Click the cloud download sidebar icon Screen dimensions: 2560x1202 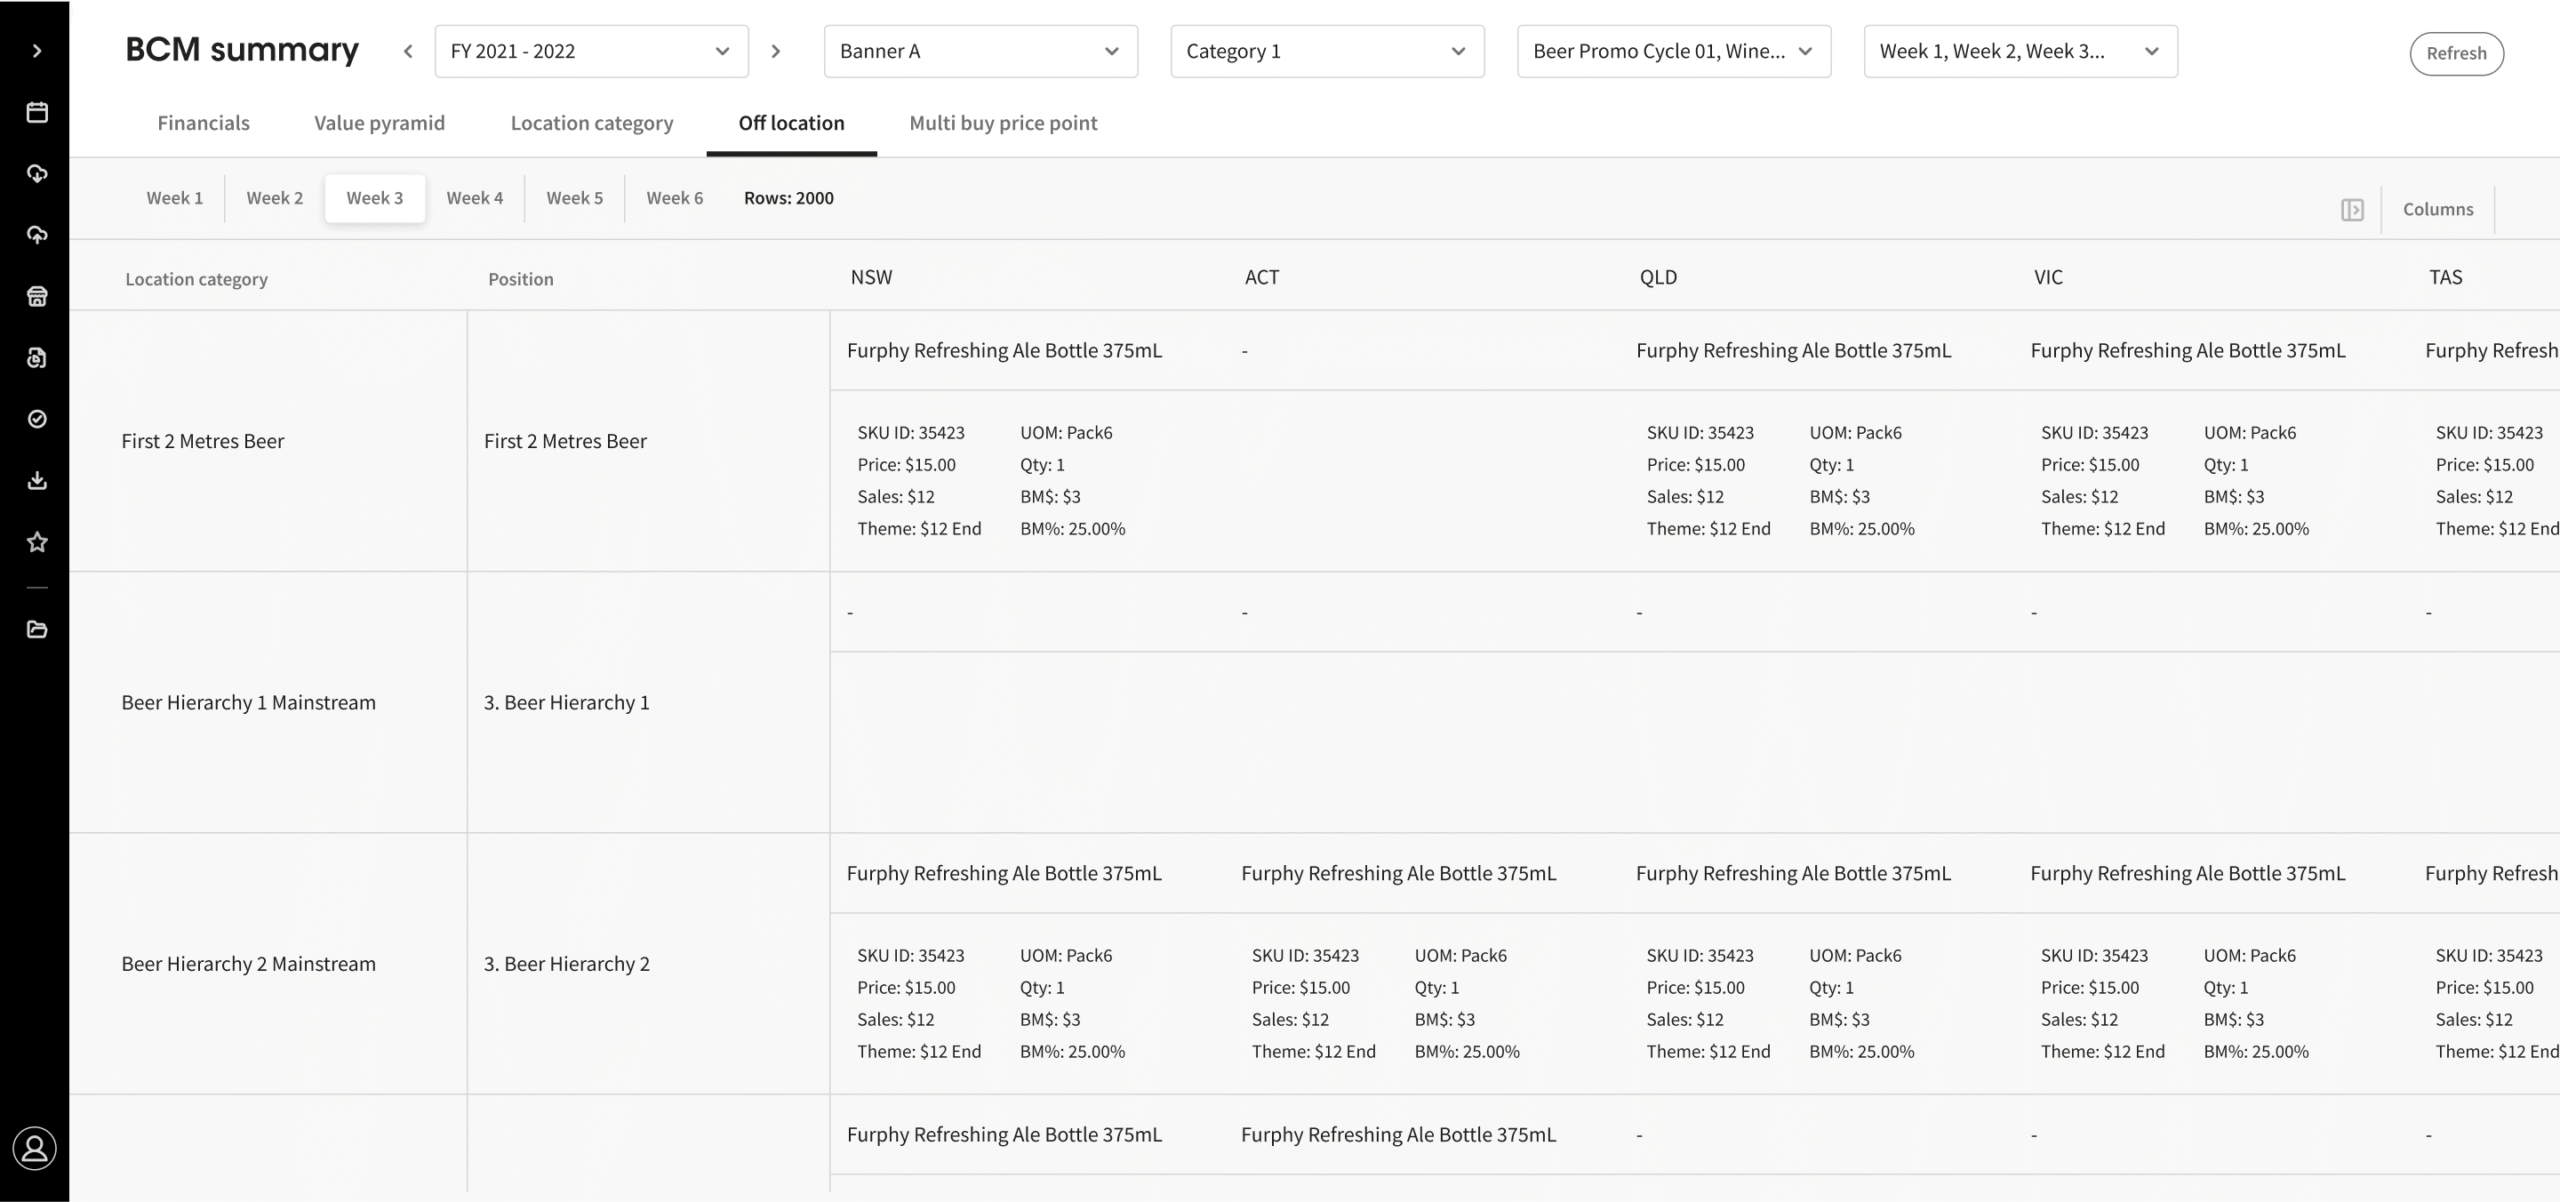click(x=37, y=174)
